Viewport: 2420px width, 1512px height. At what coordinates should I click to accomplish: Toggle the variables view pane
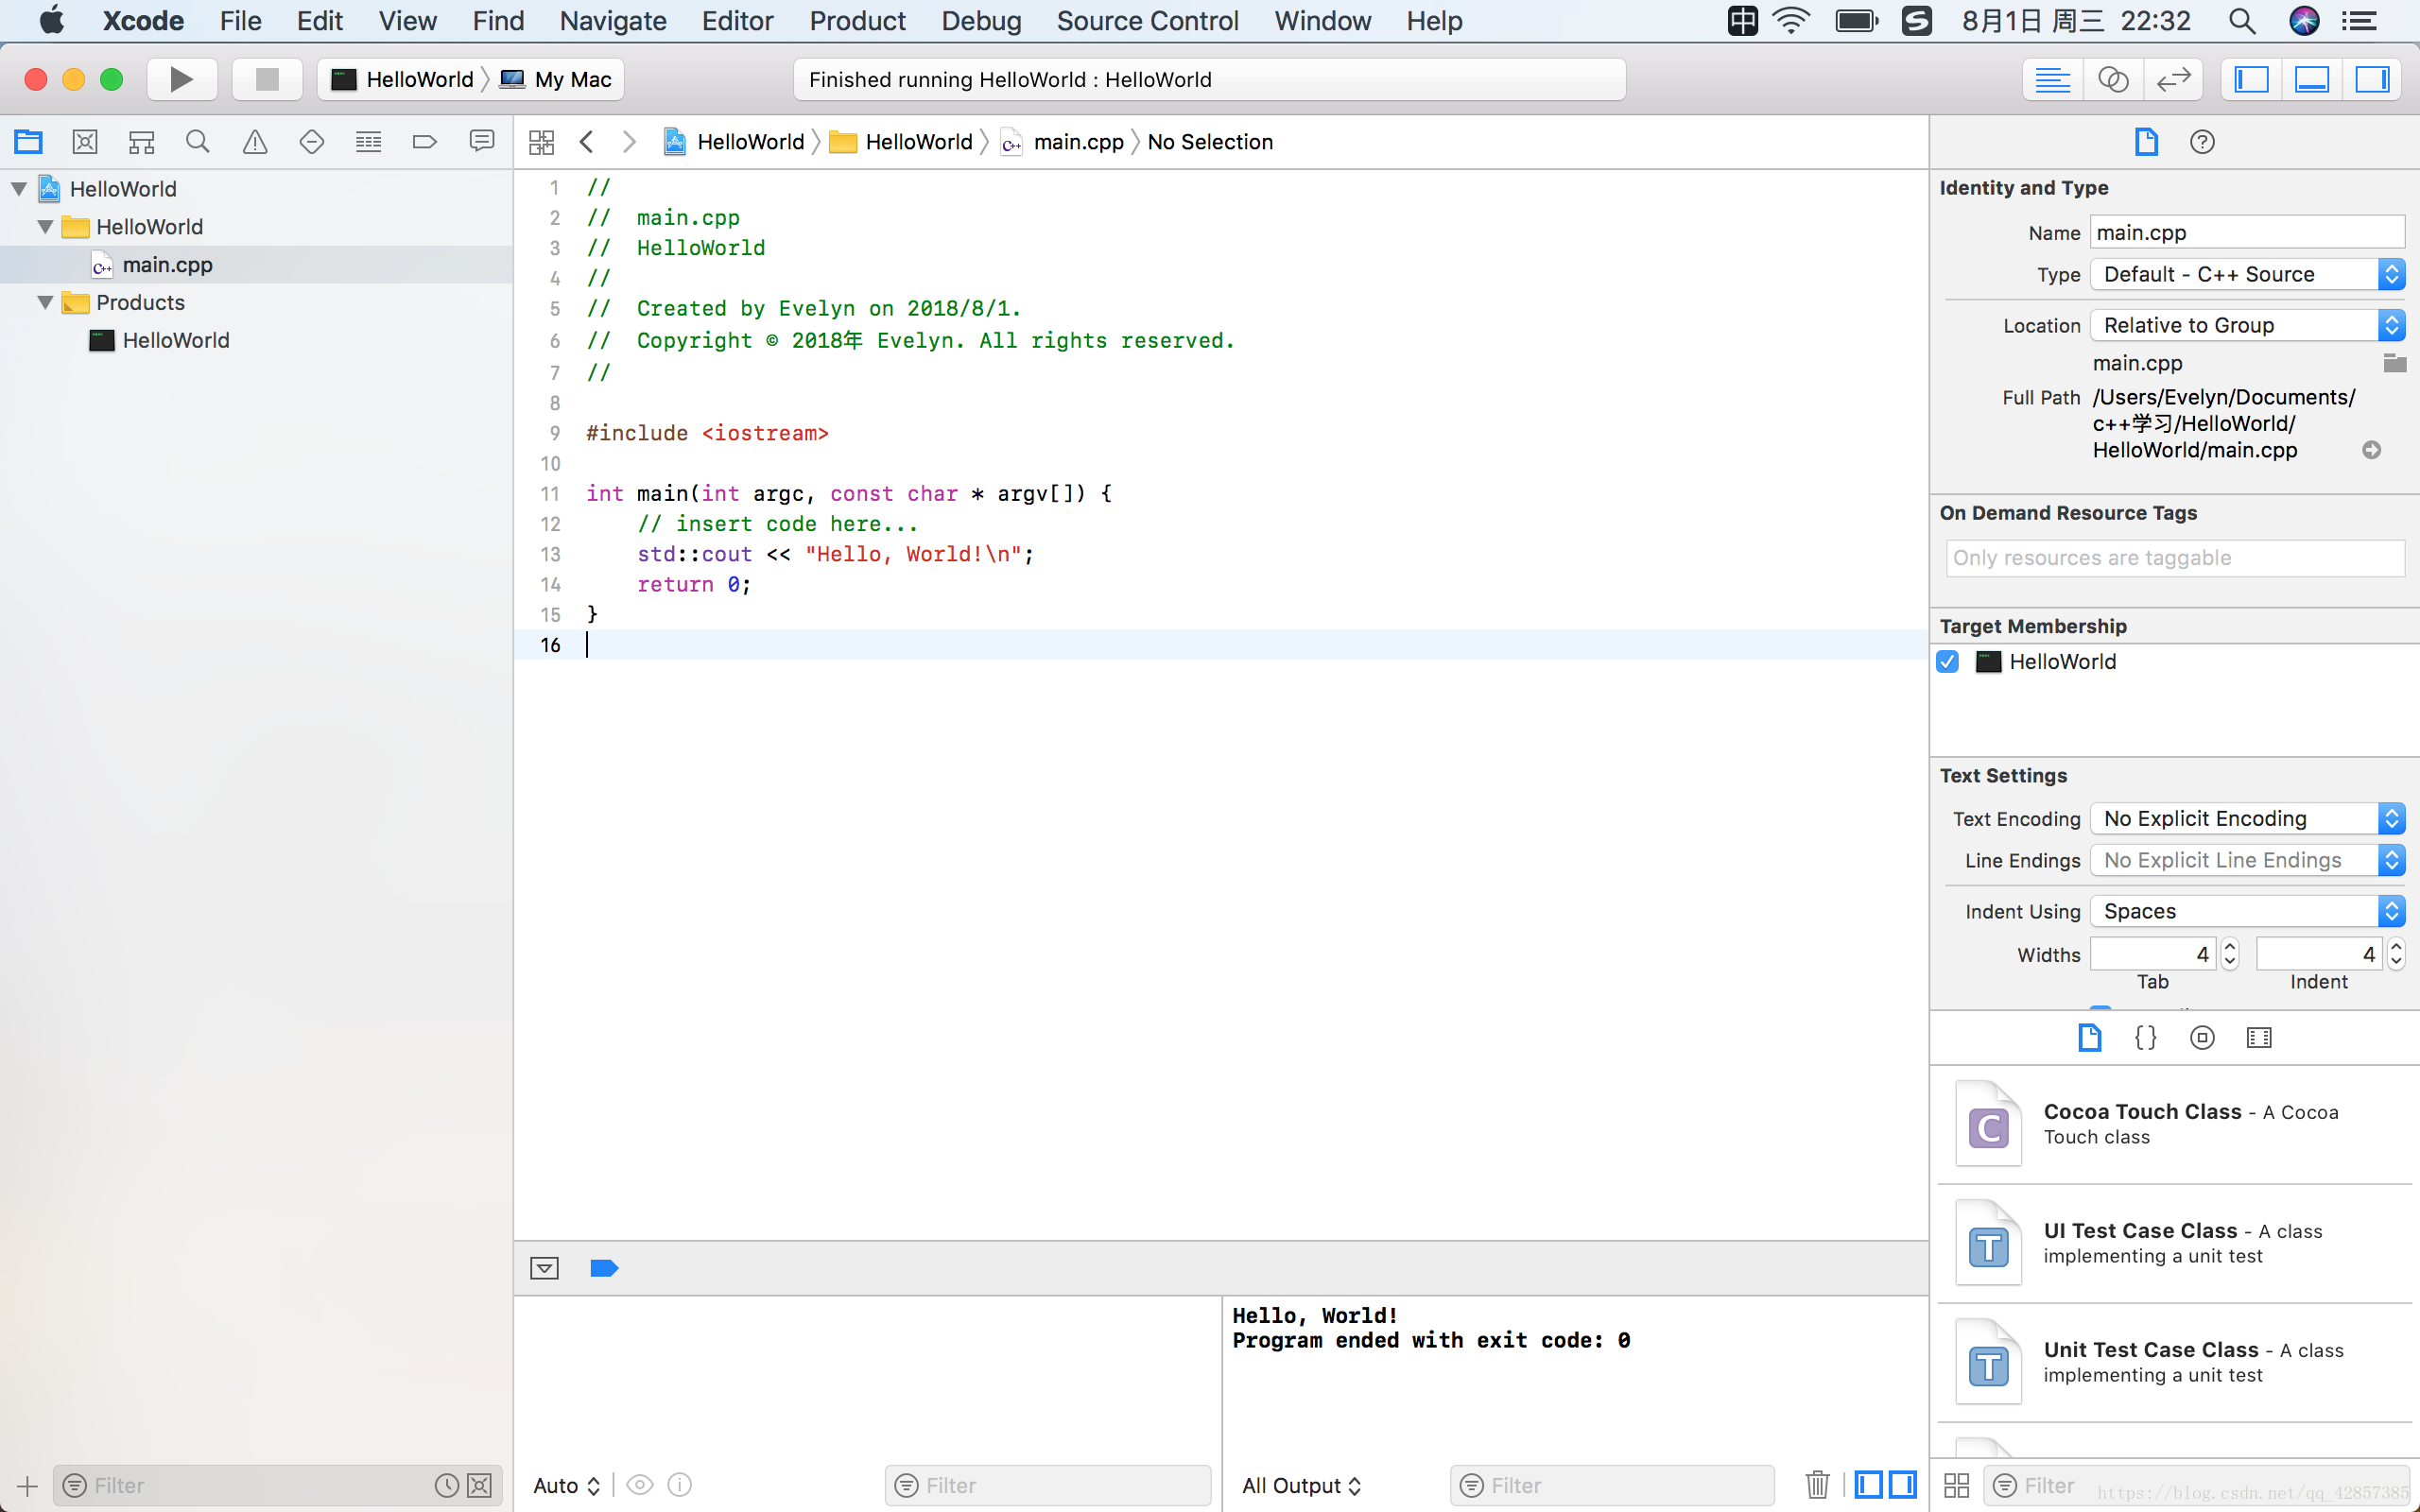1868,1485
